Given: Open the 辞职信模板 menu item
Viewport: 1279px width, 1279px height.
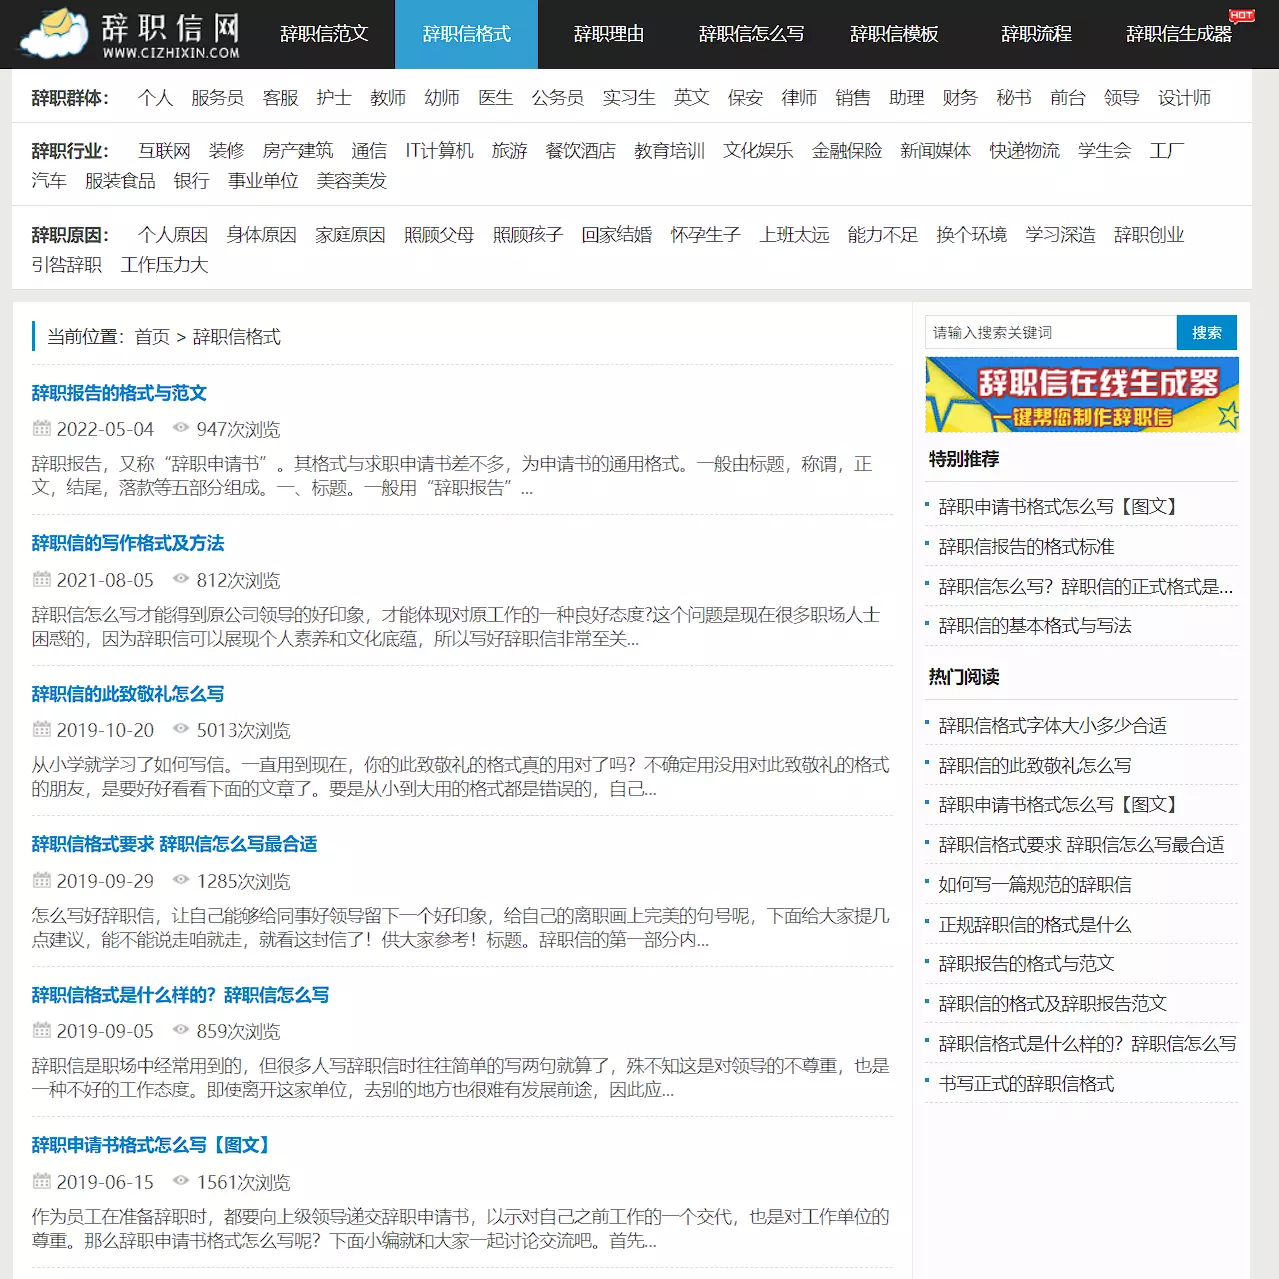Looking at the screenshot, I should pos(894,34).
